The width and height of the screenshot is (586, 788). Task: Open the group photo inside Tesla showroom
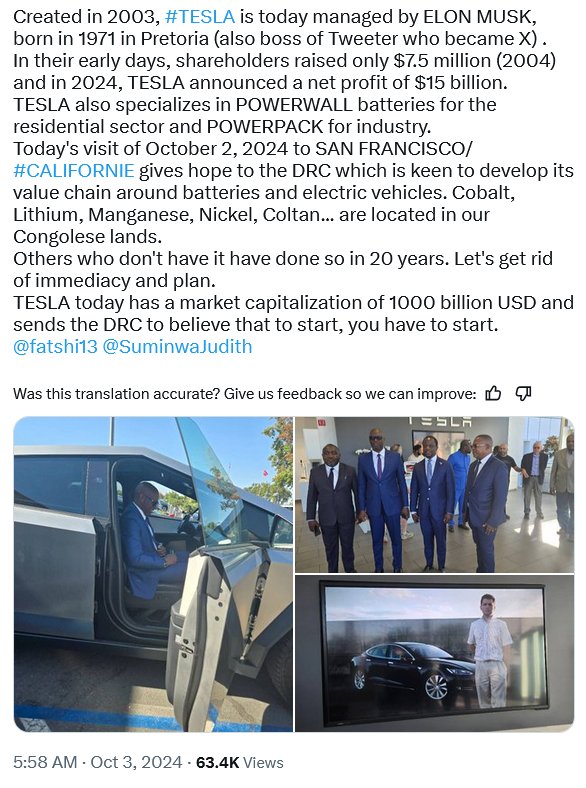pyautogui.click(x=434, y=495)
